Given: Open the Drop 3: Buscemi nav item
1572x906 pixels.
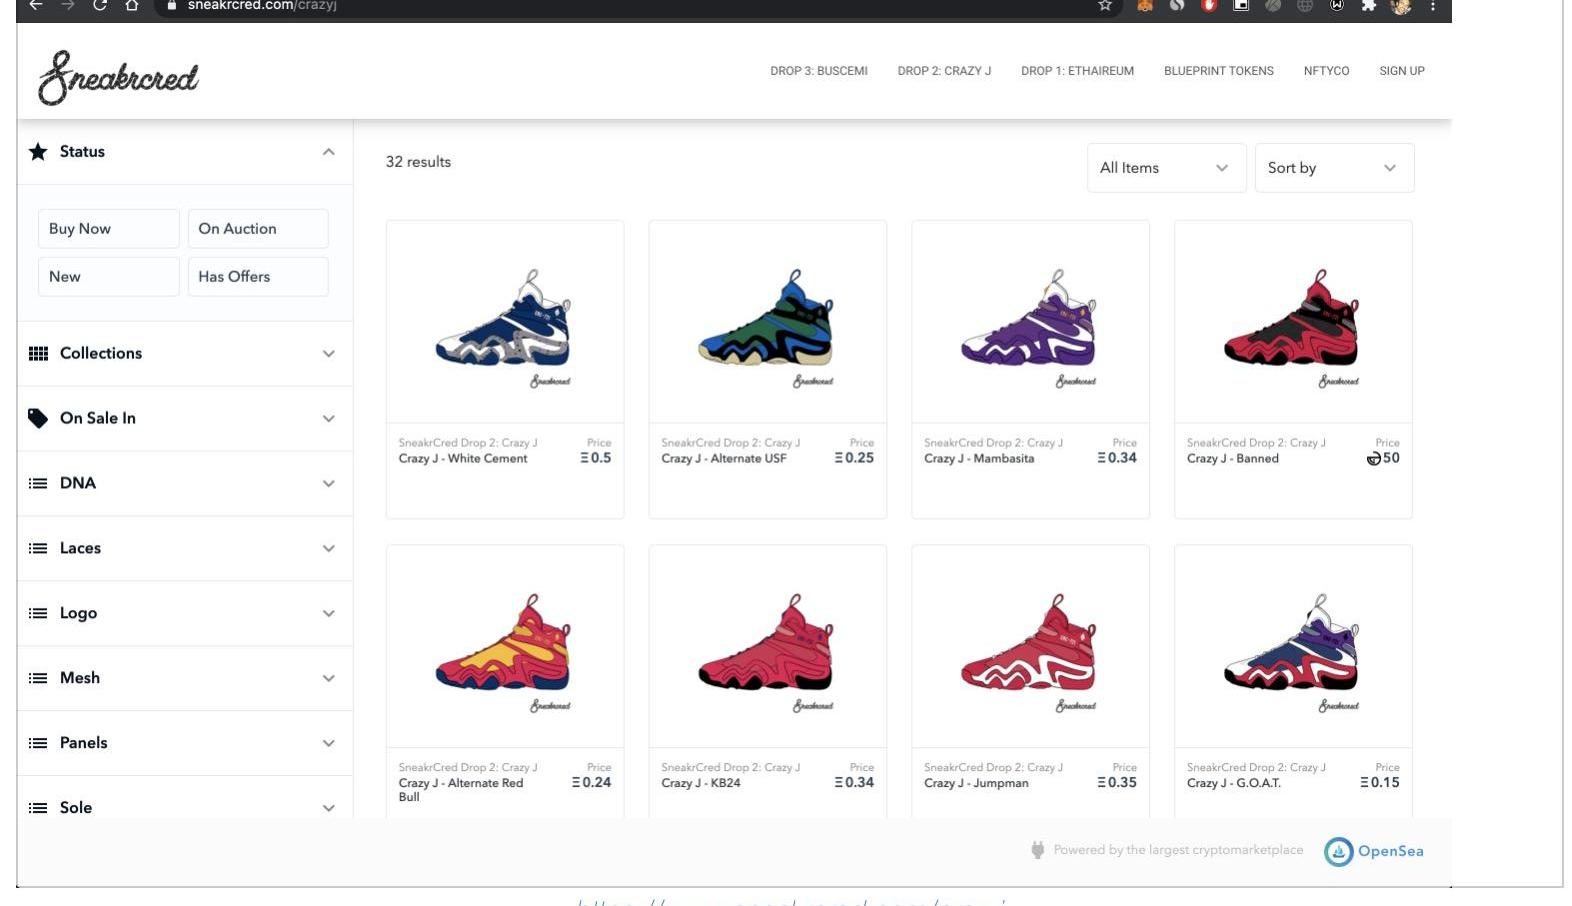Looking at the screenshot, I should click(819, 71).
